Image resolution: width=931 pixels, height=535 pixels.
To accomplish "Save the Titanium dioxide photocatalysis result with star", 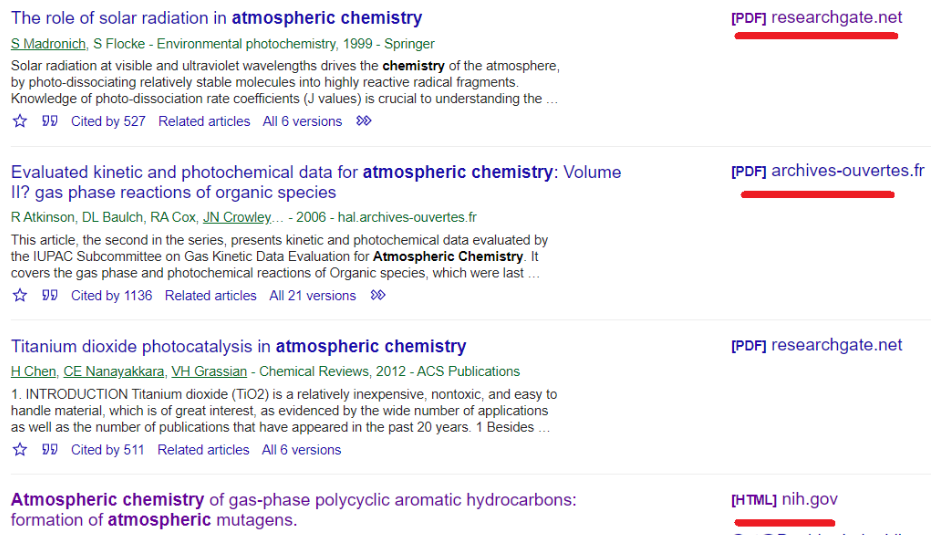I will click(x=20, y=449).
